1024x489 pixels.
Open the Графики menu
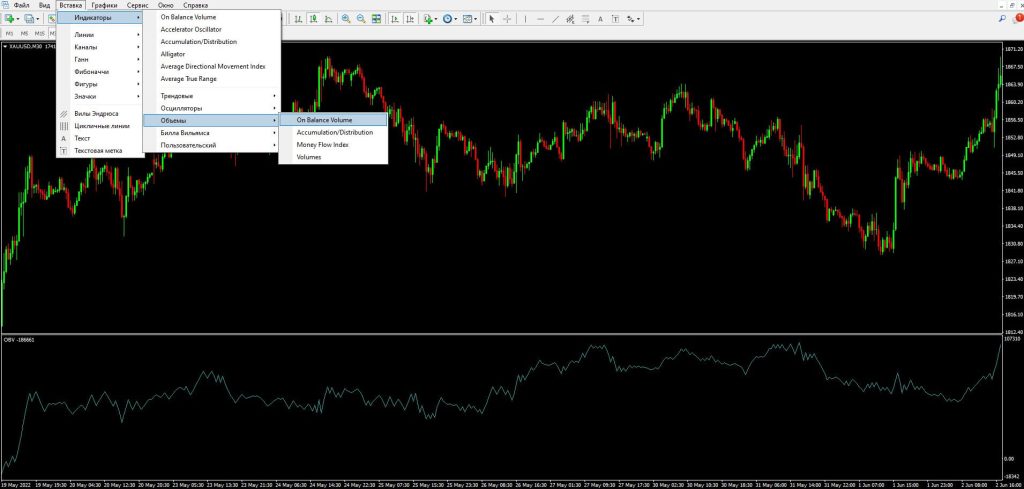(x=104, y=5)
